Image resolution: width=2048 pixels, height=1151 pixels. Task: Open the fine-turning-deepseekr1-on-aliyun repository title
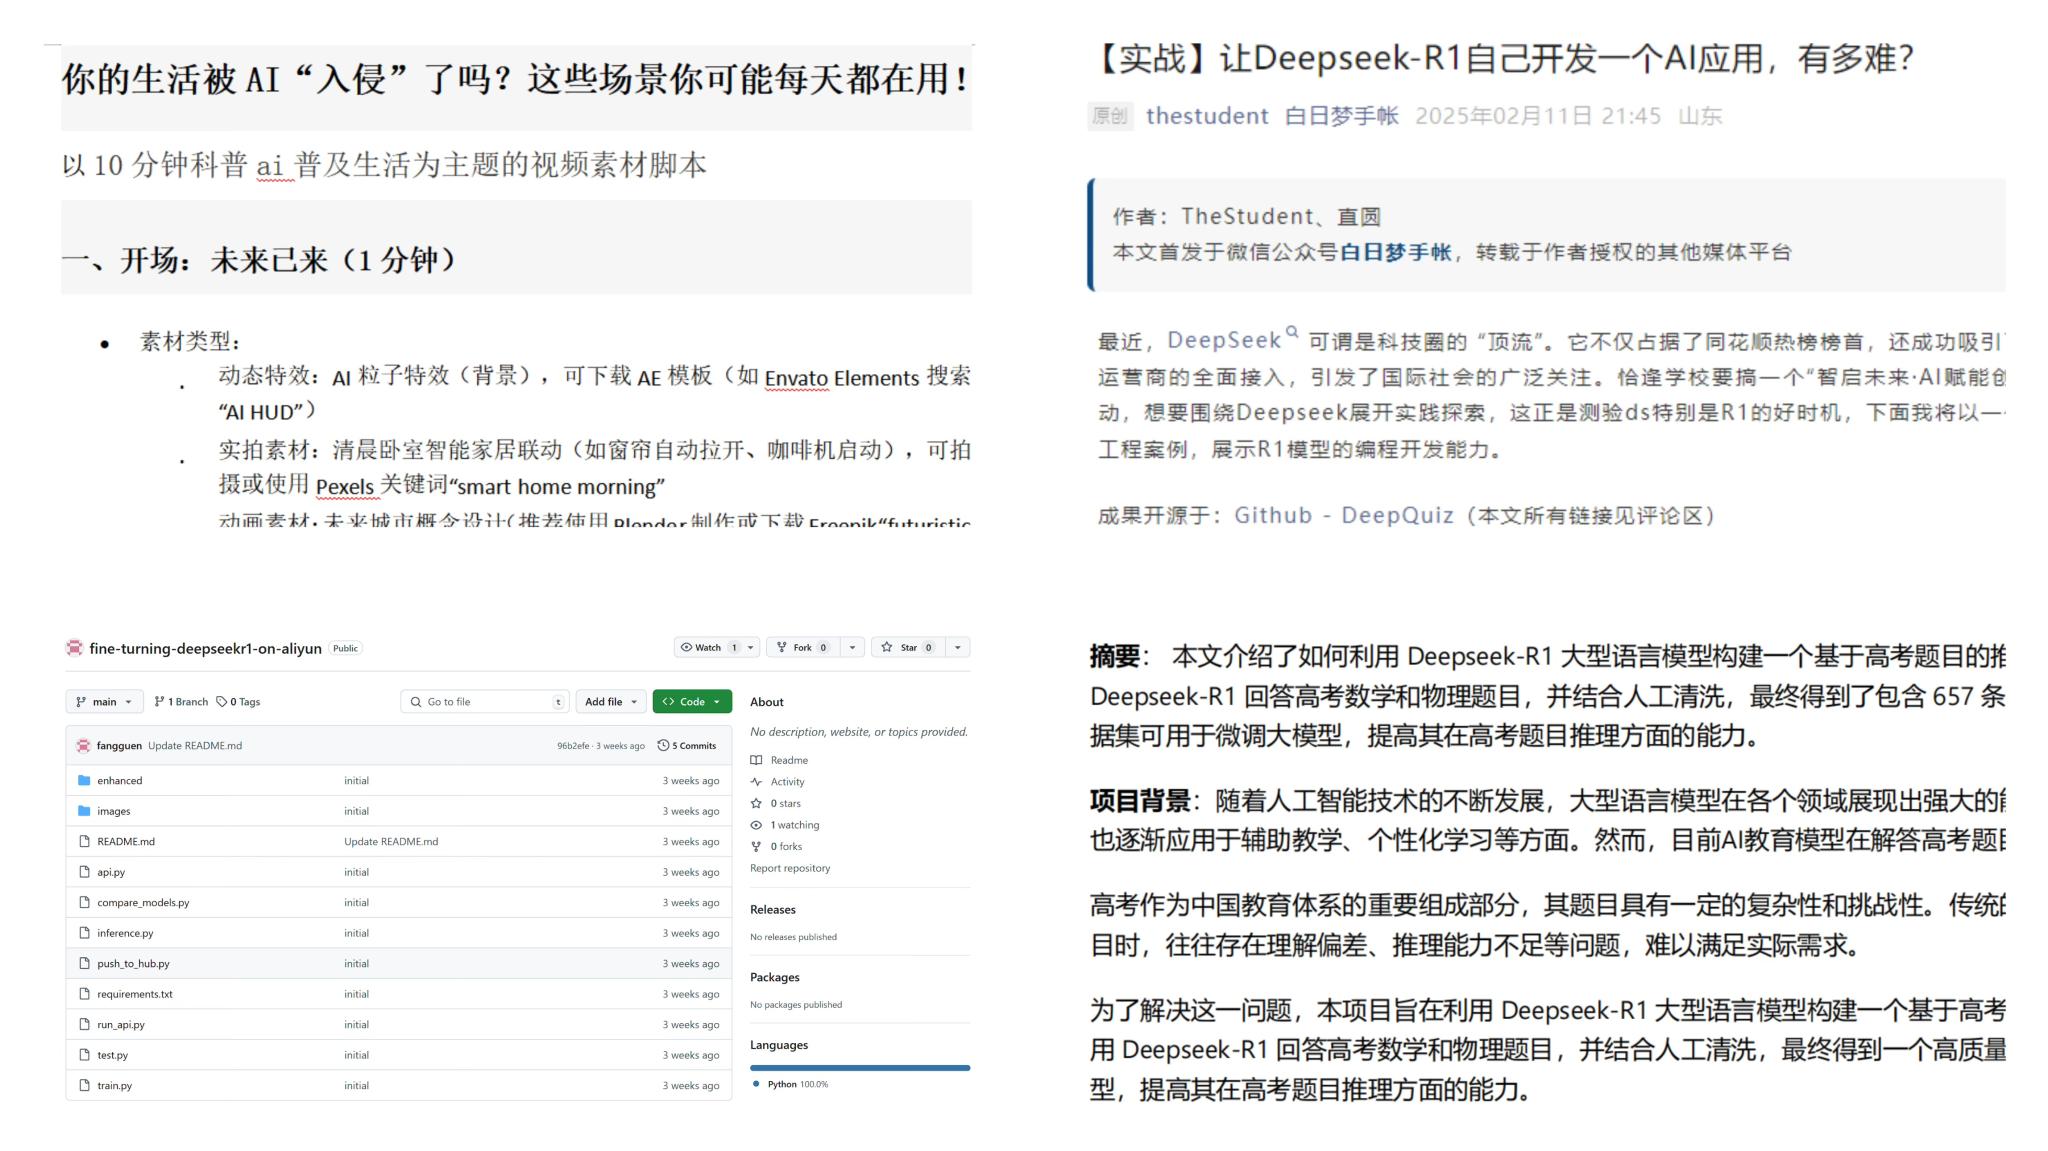205,649
